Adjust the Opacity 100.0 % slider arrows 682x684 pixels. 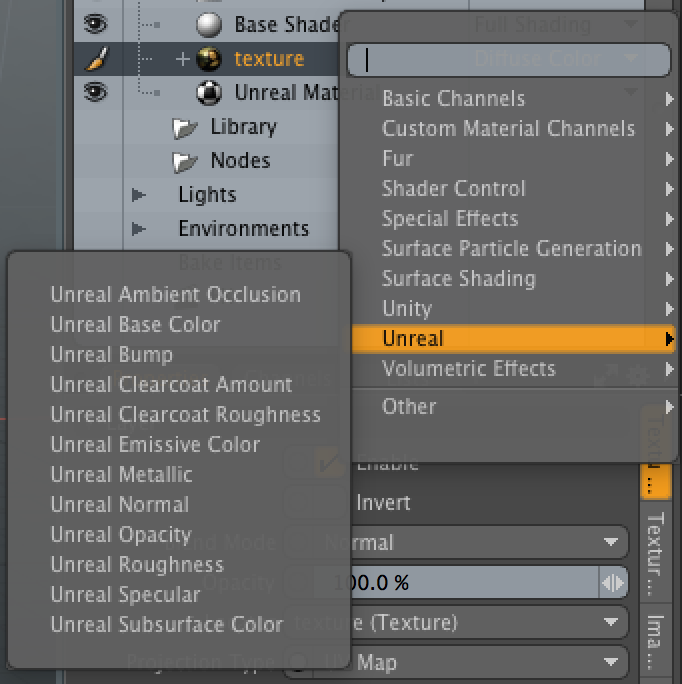click(612, 583)
